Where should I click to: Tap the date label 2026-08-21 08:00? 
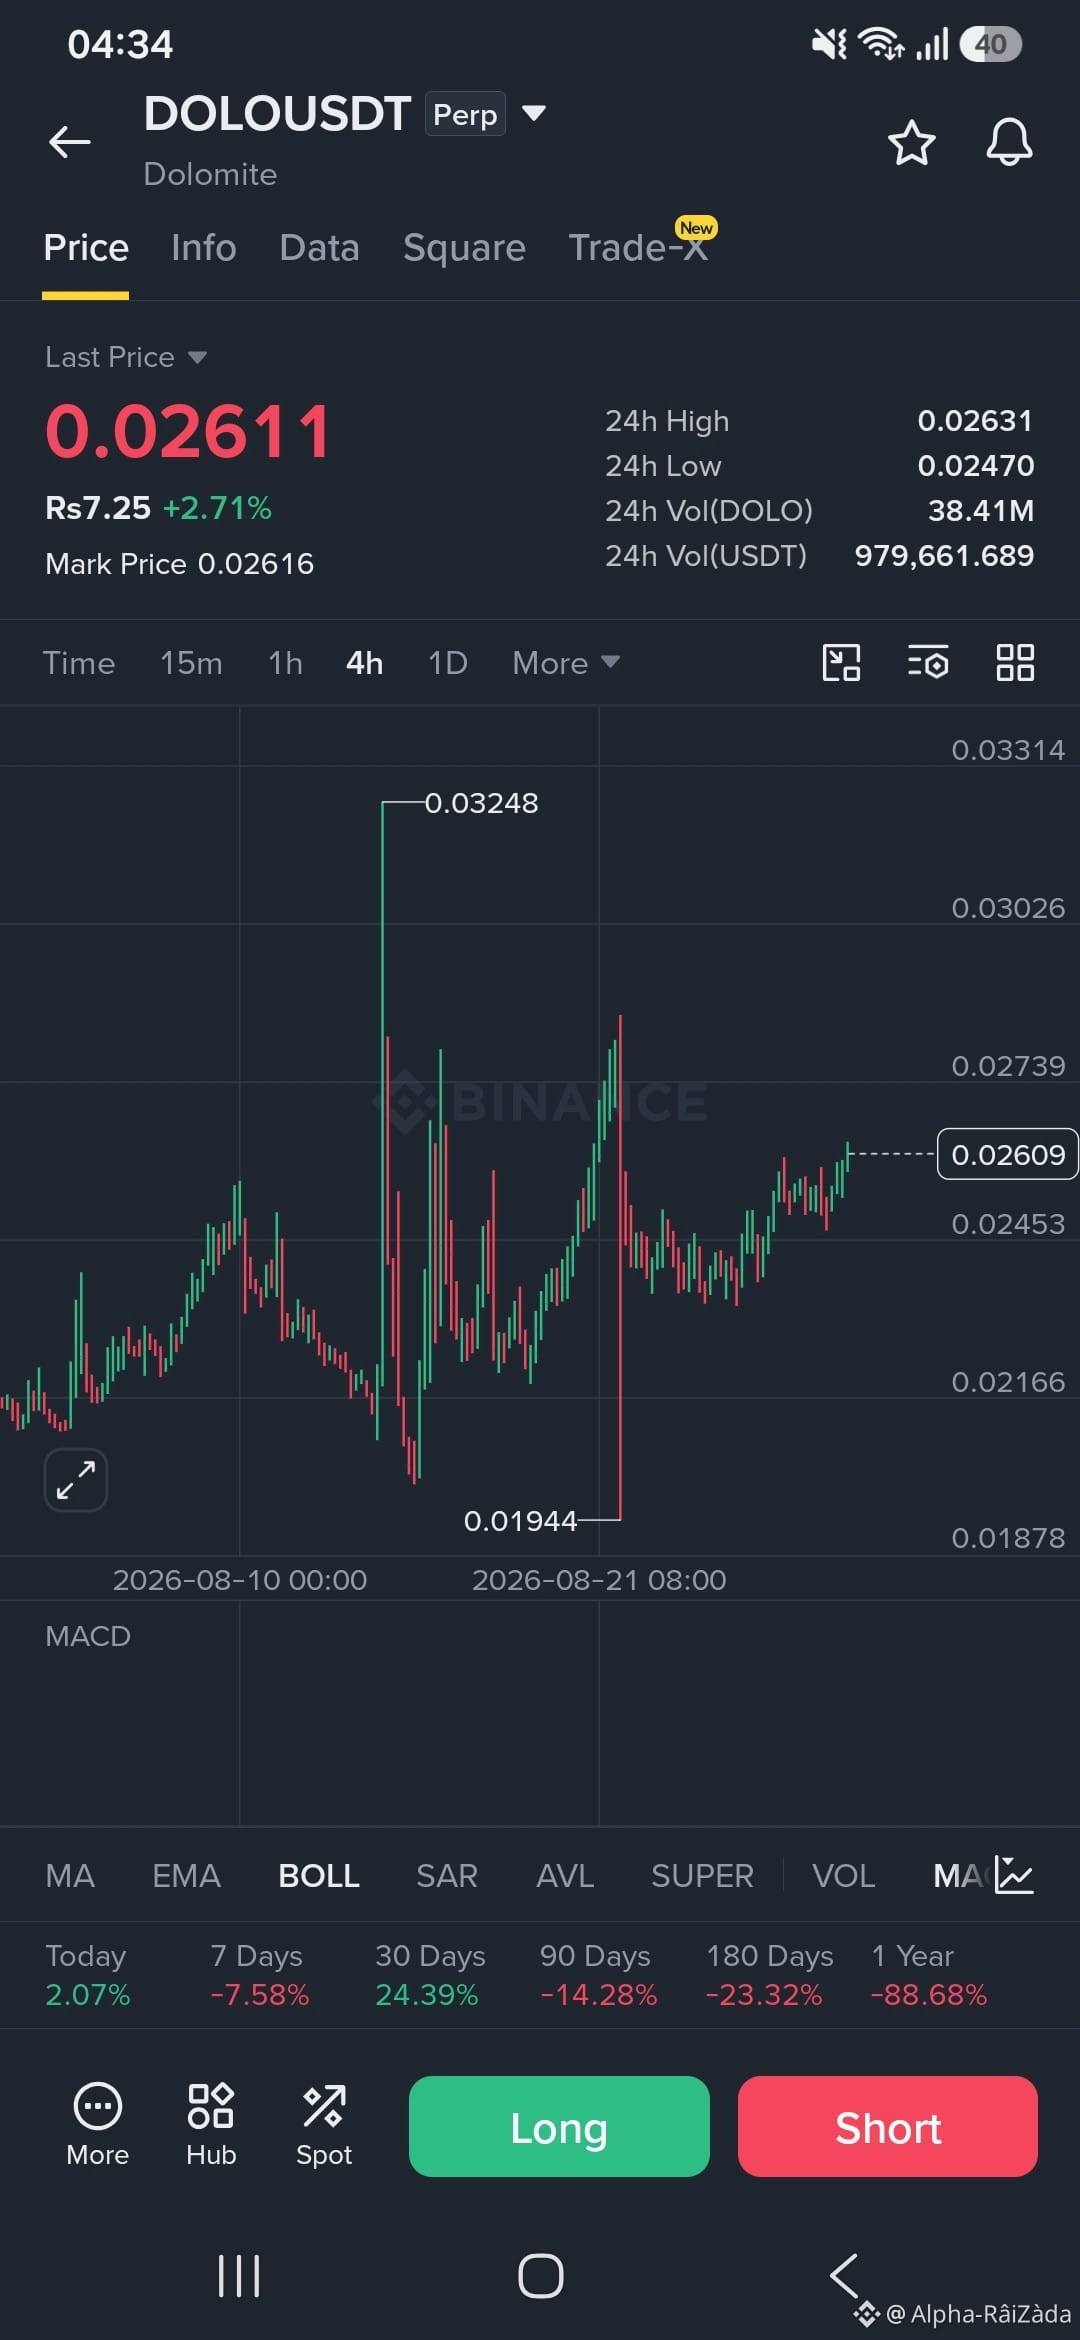point(599,1580)
